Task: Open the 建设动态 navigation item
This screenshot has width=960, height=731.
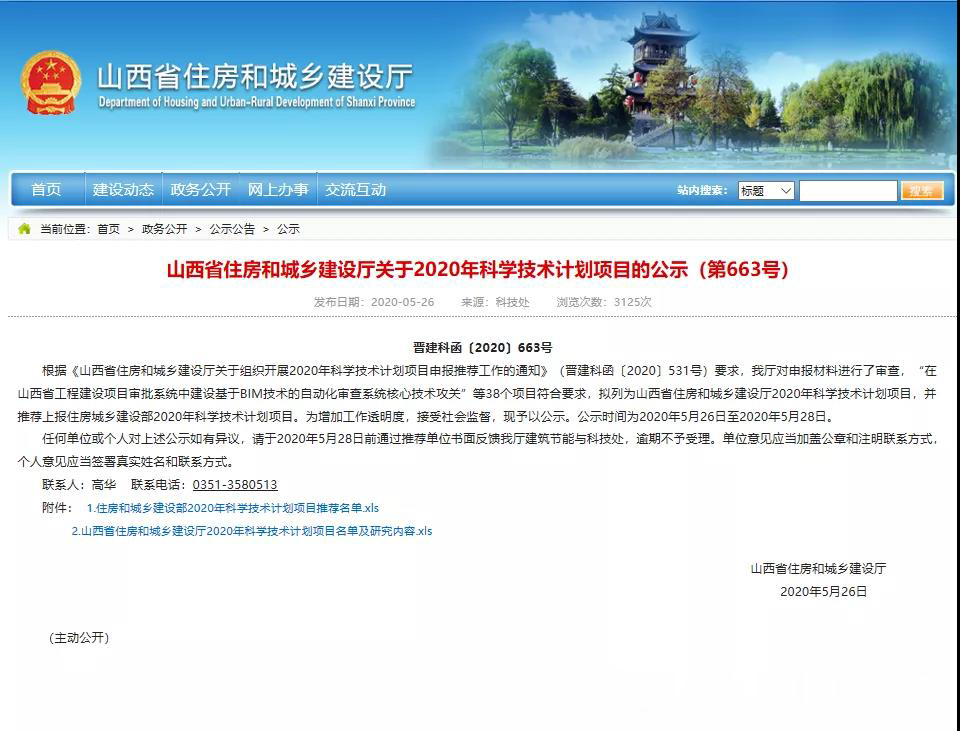Action: [x=123, y=190]
